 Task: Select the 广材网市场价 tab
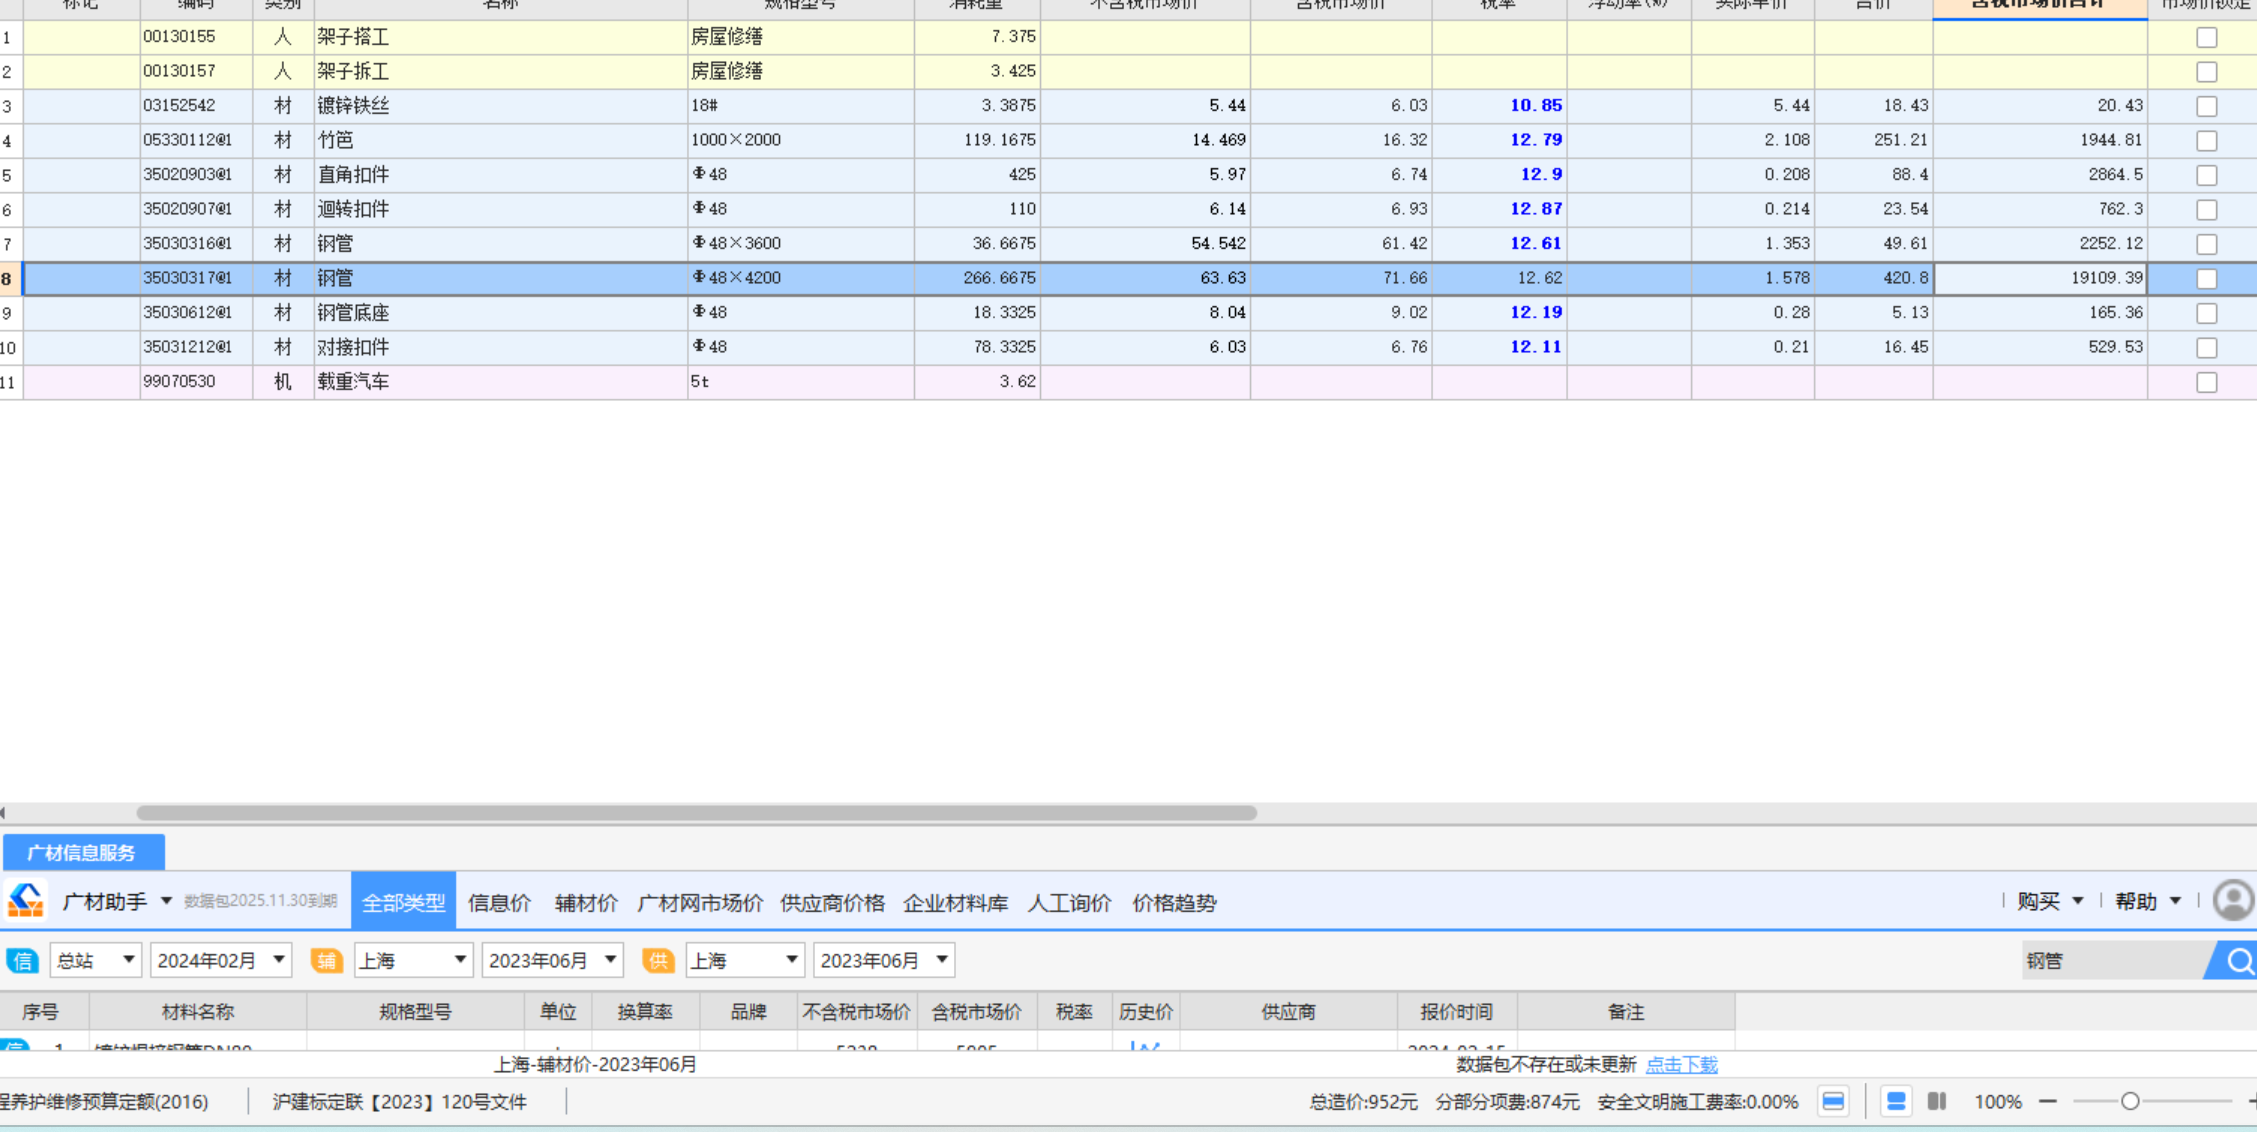700,903
